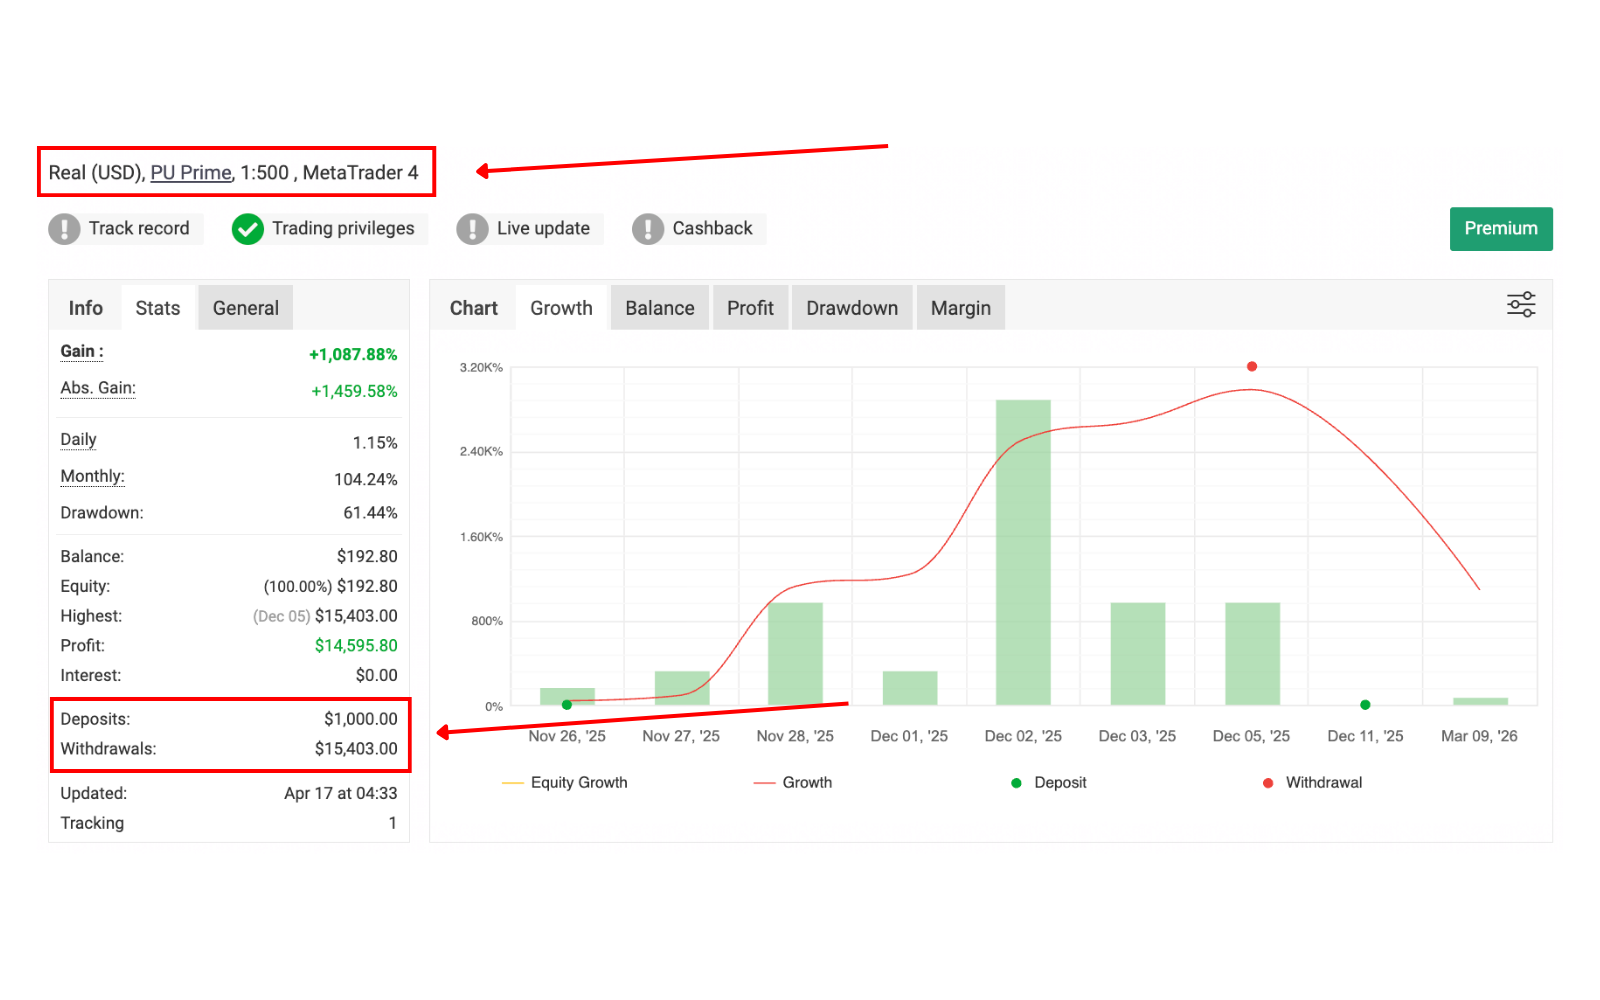
Task: Open the PU Prime broker link
Action: tap(191, 172)
